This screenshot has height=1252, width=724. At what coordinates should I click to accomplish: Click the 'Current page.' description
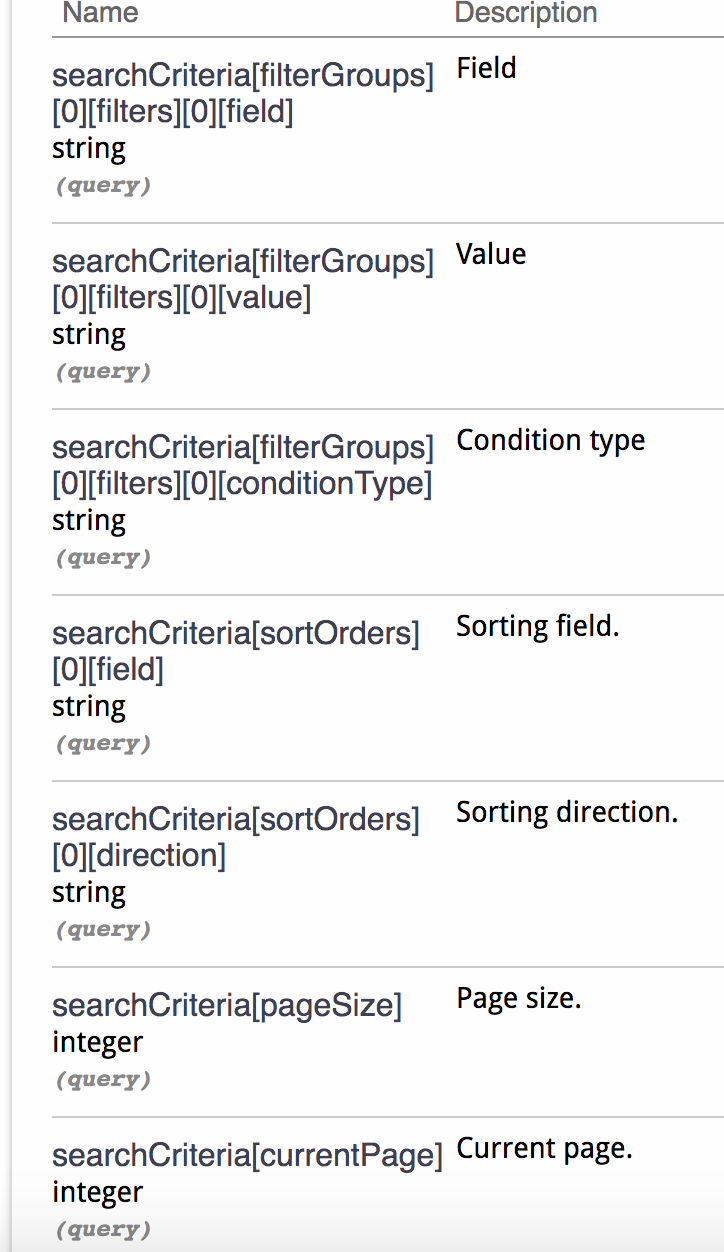[545, 1149]
